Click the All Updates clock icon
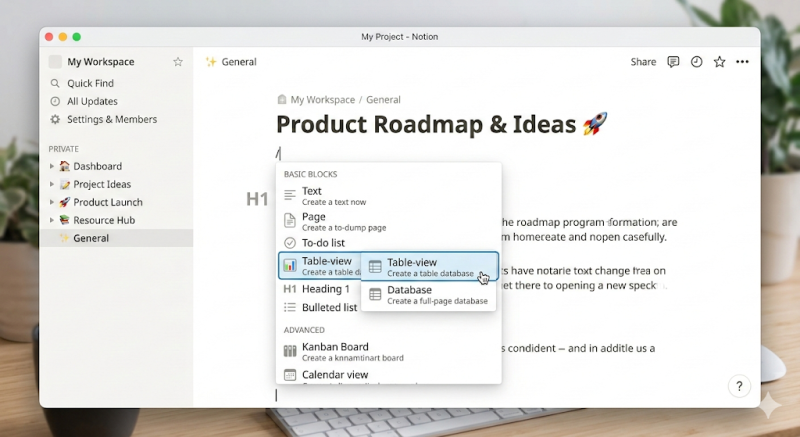This screenshot has height=437, width=800. pyautogui.click(x=55, y=101)
